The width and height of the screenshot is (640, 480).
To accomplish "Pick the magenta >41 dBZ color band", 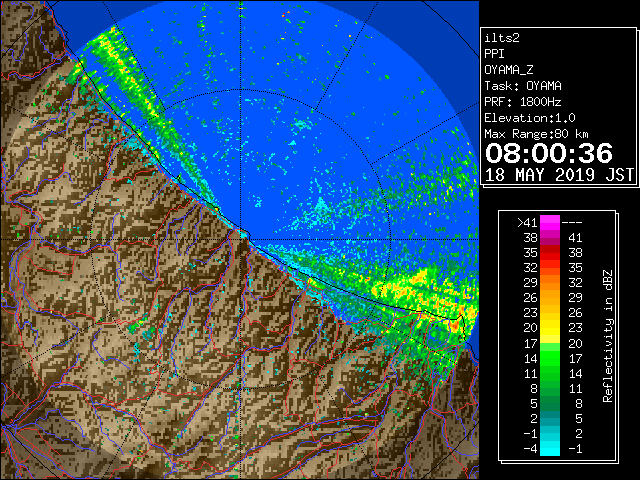I will (550, 223).
